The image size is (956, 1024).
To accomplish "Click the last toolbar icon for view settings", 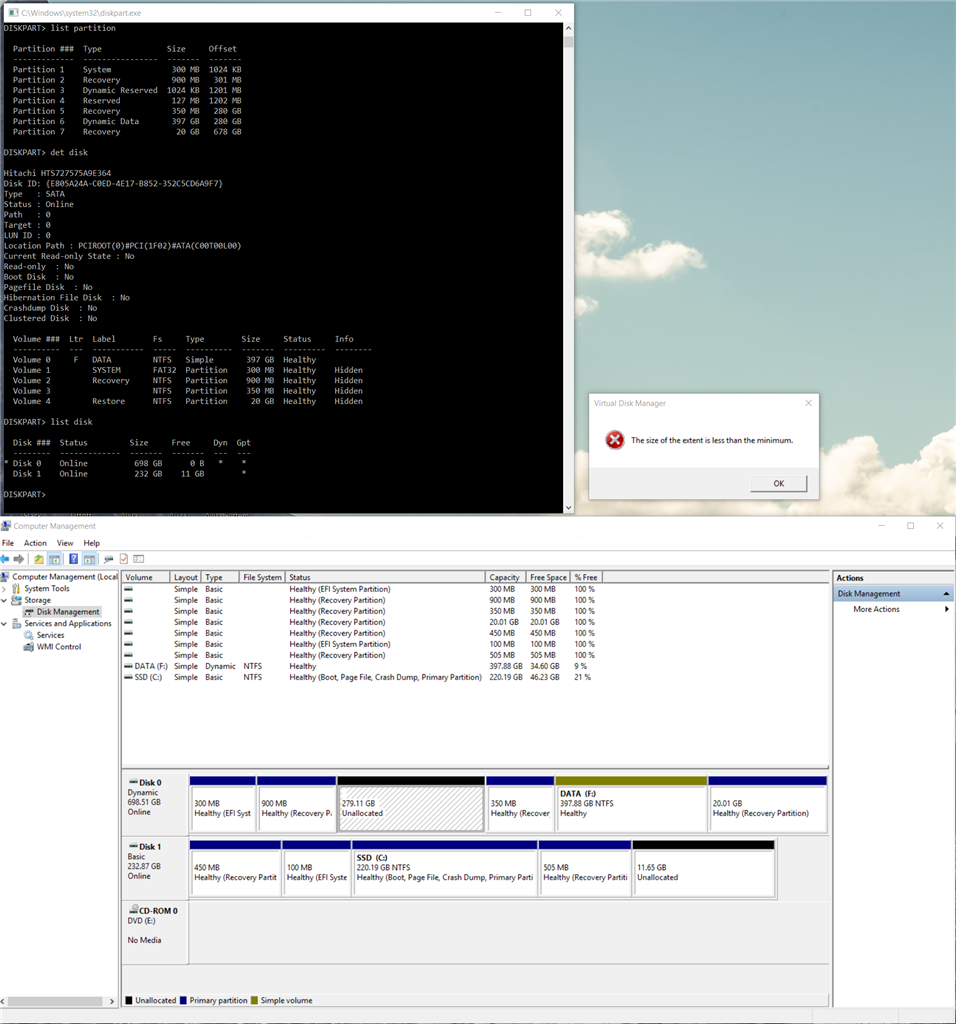I will pyautogui.click(x=138, y=559).
